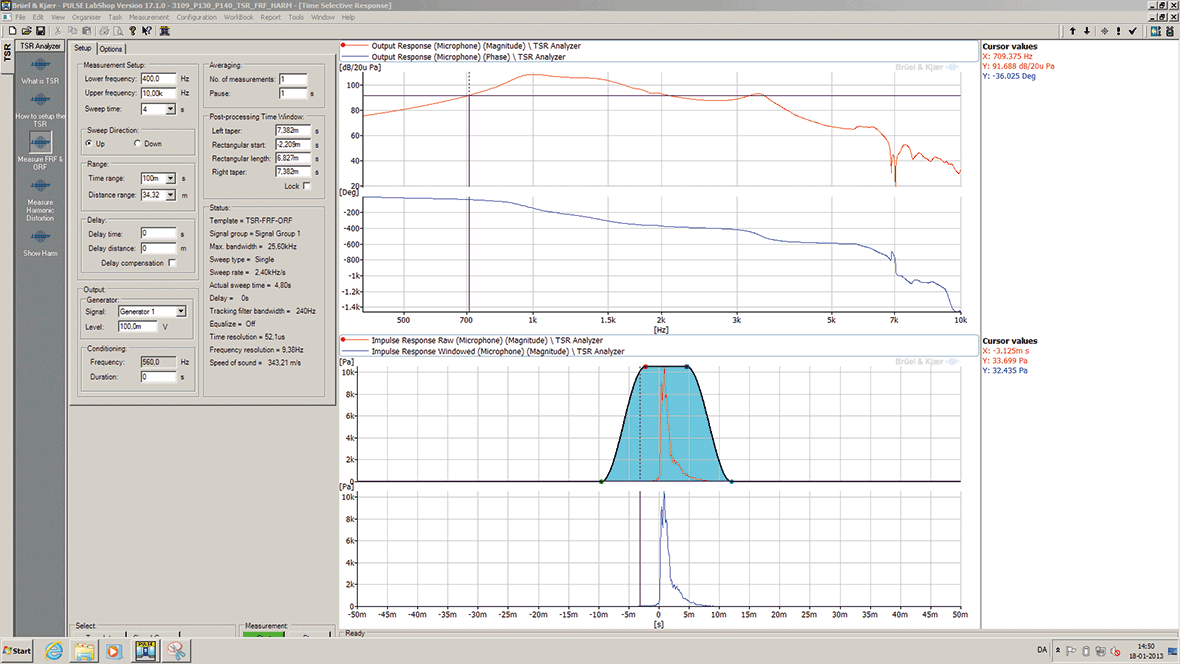The image size is (1180, 664).
Task: Click the Lower frequency input field
Action: 158,78
